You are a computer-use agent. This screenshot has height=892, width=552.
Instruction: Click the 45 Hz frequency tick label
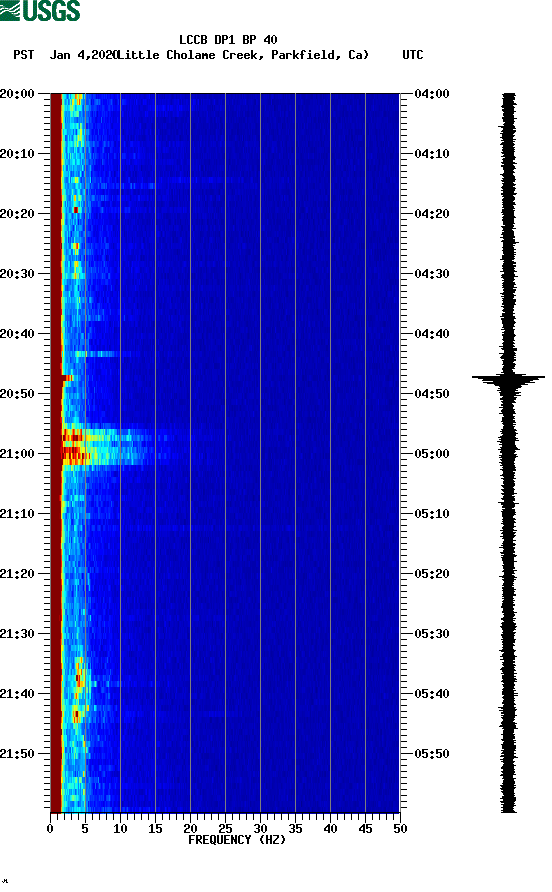click(x=365, y=829)
